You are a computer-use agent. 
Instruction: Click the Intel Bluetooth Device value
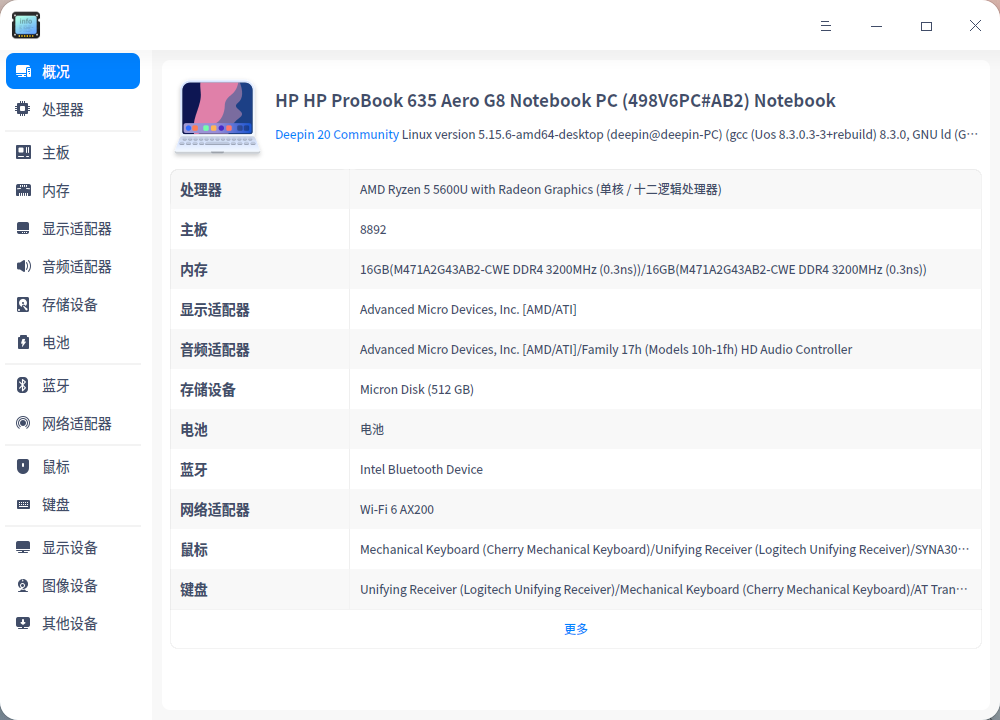click(421, 469)
